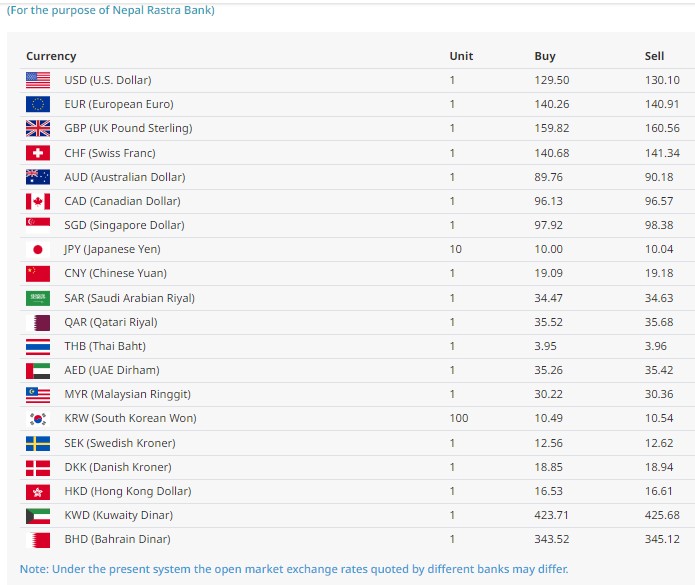
Task: Click the South Korean flag icon
Action: click(x=38, y=418)
